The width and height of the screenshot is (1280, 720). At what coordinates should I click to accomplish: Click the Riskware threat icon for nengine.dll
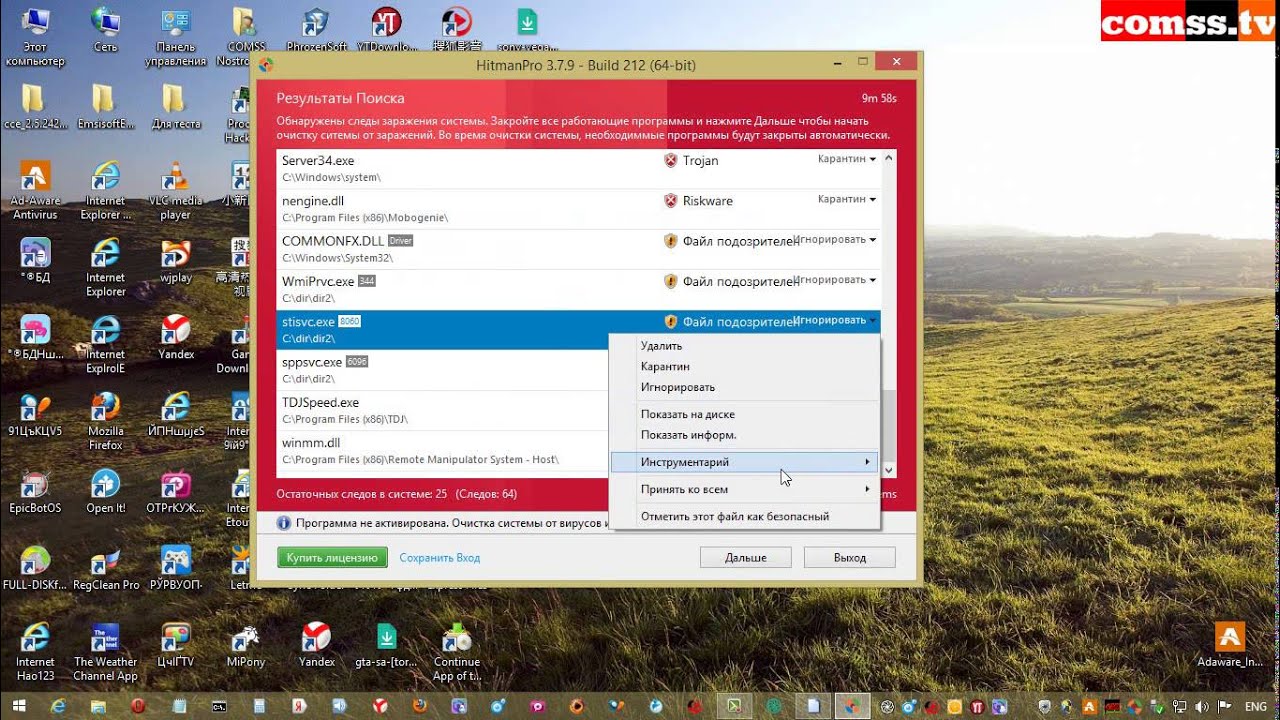click(x=671, y=201)
